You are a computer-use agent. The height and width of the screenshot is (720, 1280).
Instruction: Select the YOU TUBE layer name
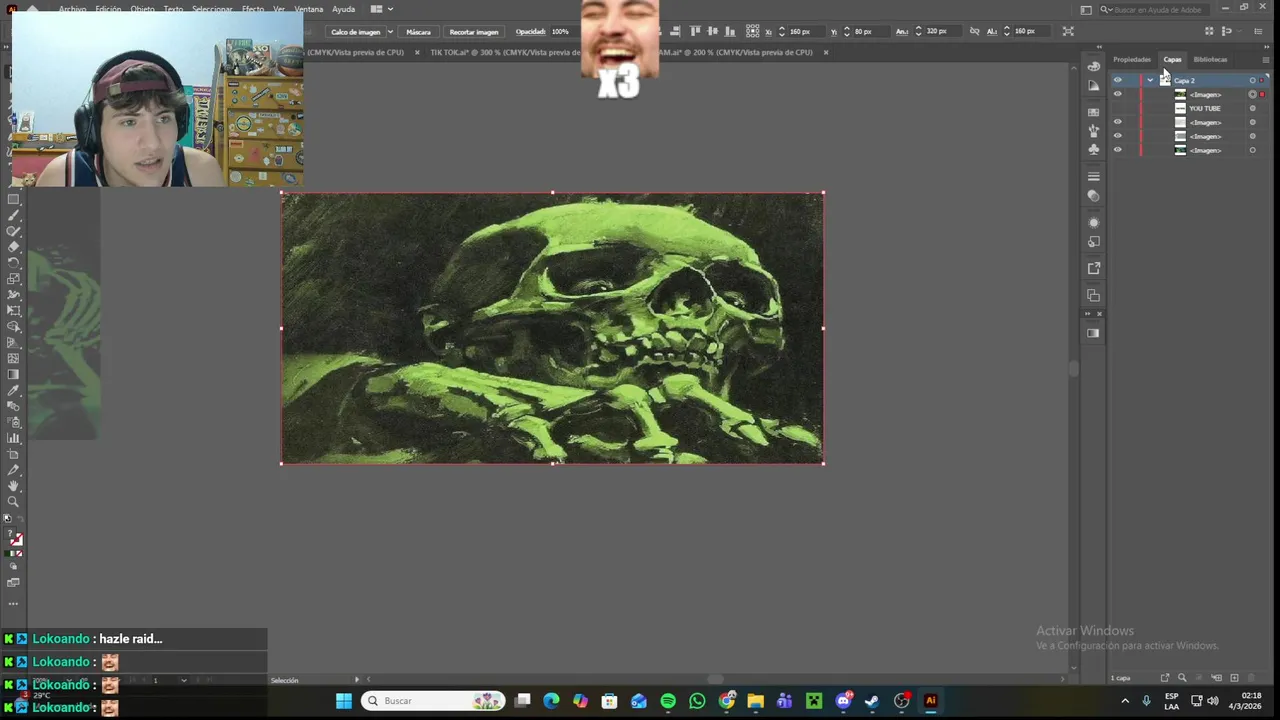coord(1205,108)
